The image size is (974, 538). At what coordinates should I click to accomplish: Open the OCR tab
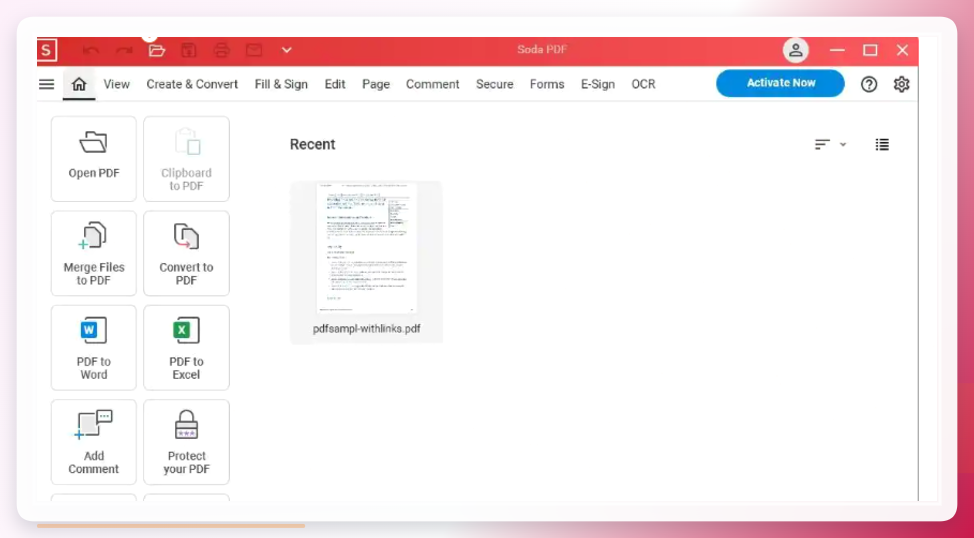[644, 84]
